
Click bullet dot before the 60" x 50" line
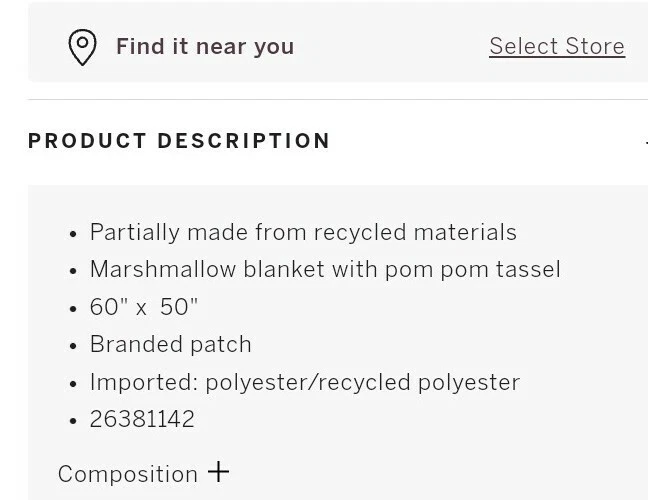point(73,309)
